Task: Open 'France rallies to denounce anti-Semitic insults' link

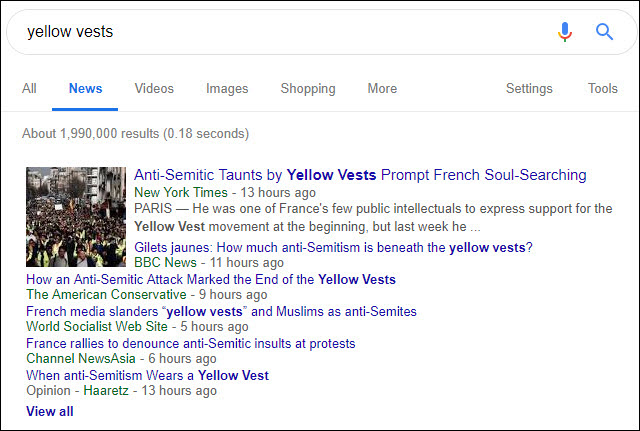Action: (x=191, y=343)
